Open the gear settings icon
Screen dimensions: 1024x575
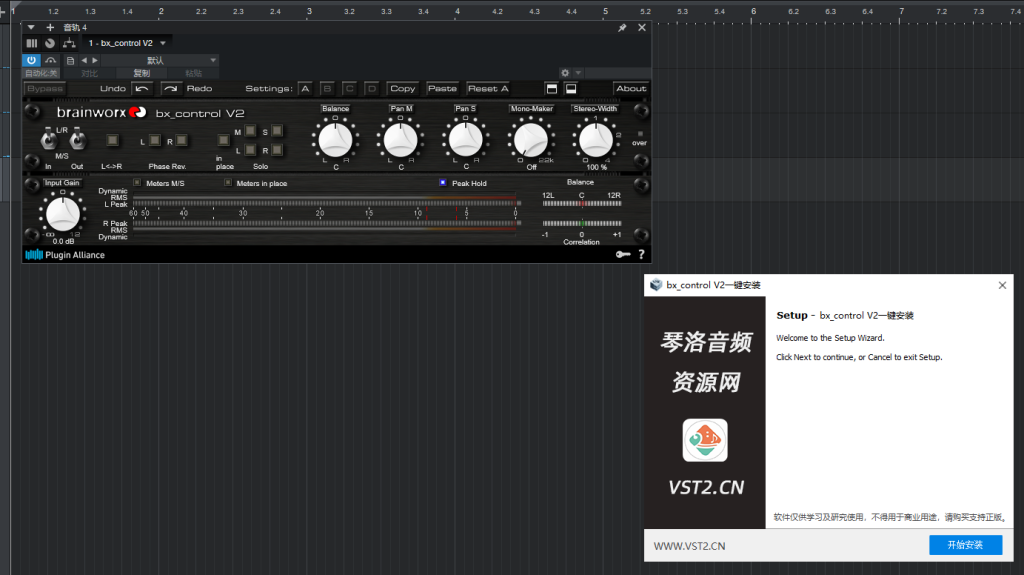(565, 73)
